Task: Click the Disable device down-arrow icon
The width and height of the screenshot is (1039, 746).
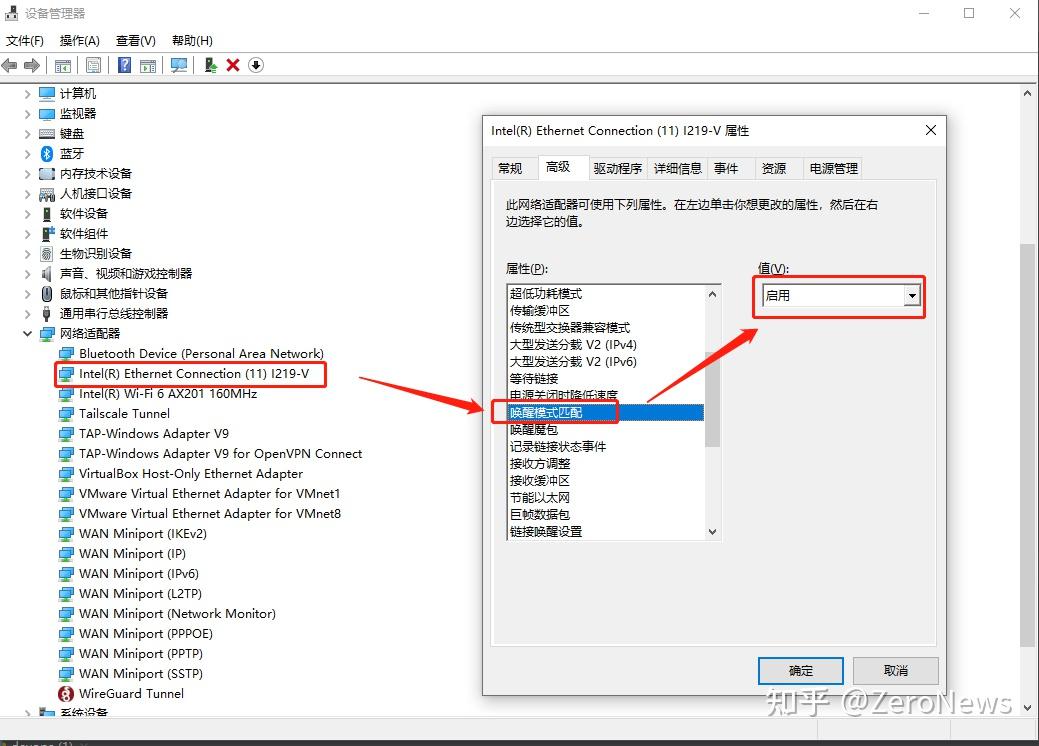Action: tap(256, 65)
